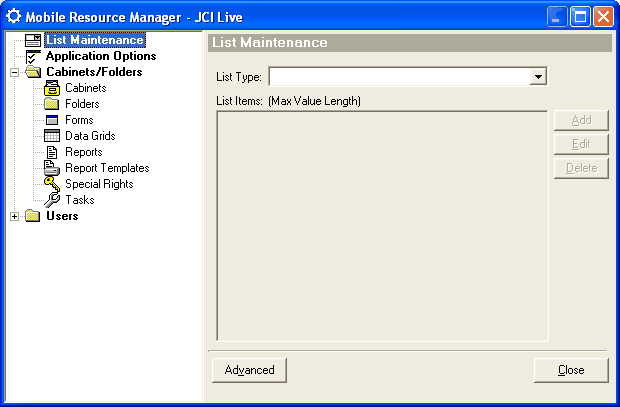620x407 pixels.
Task: Click the Reports document icon
Action: 52,152
